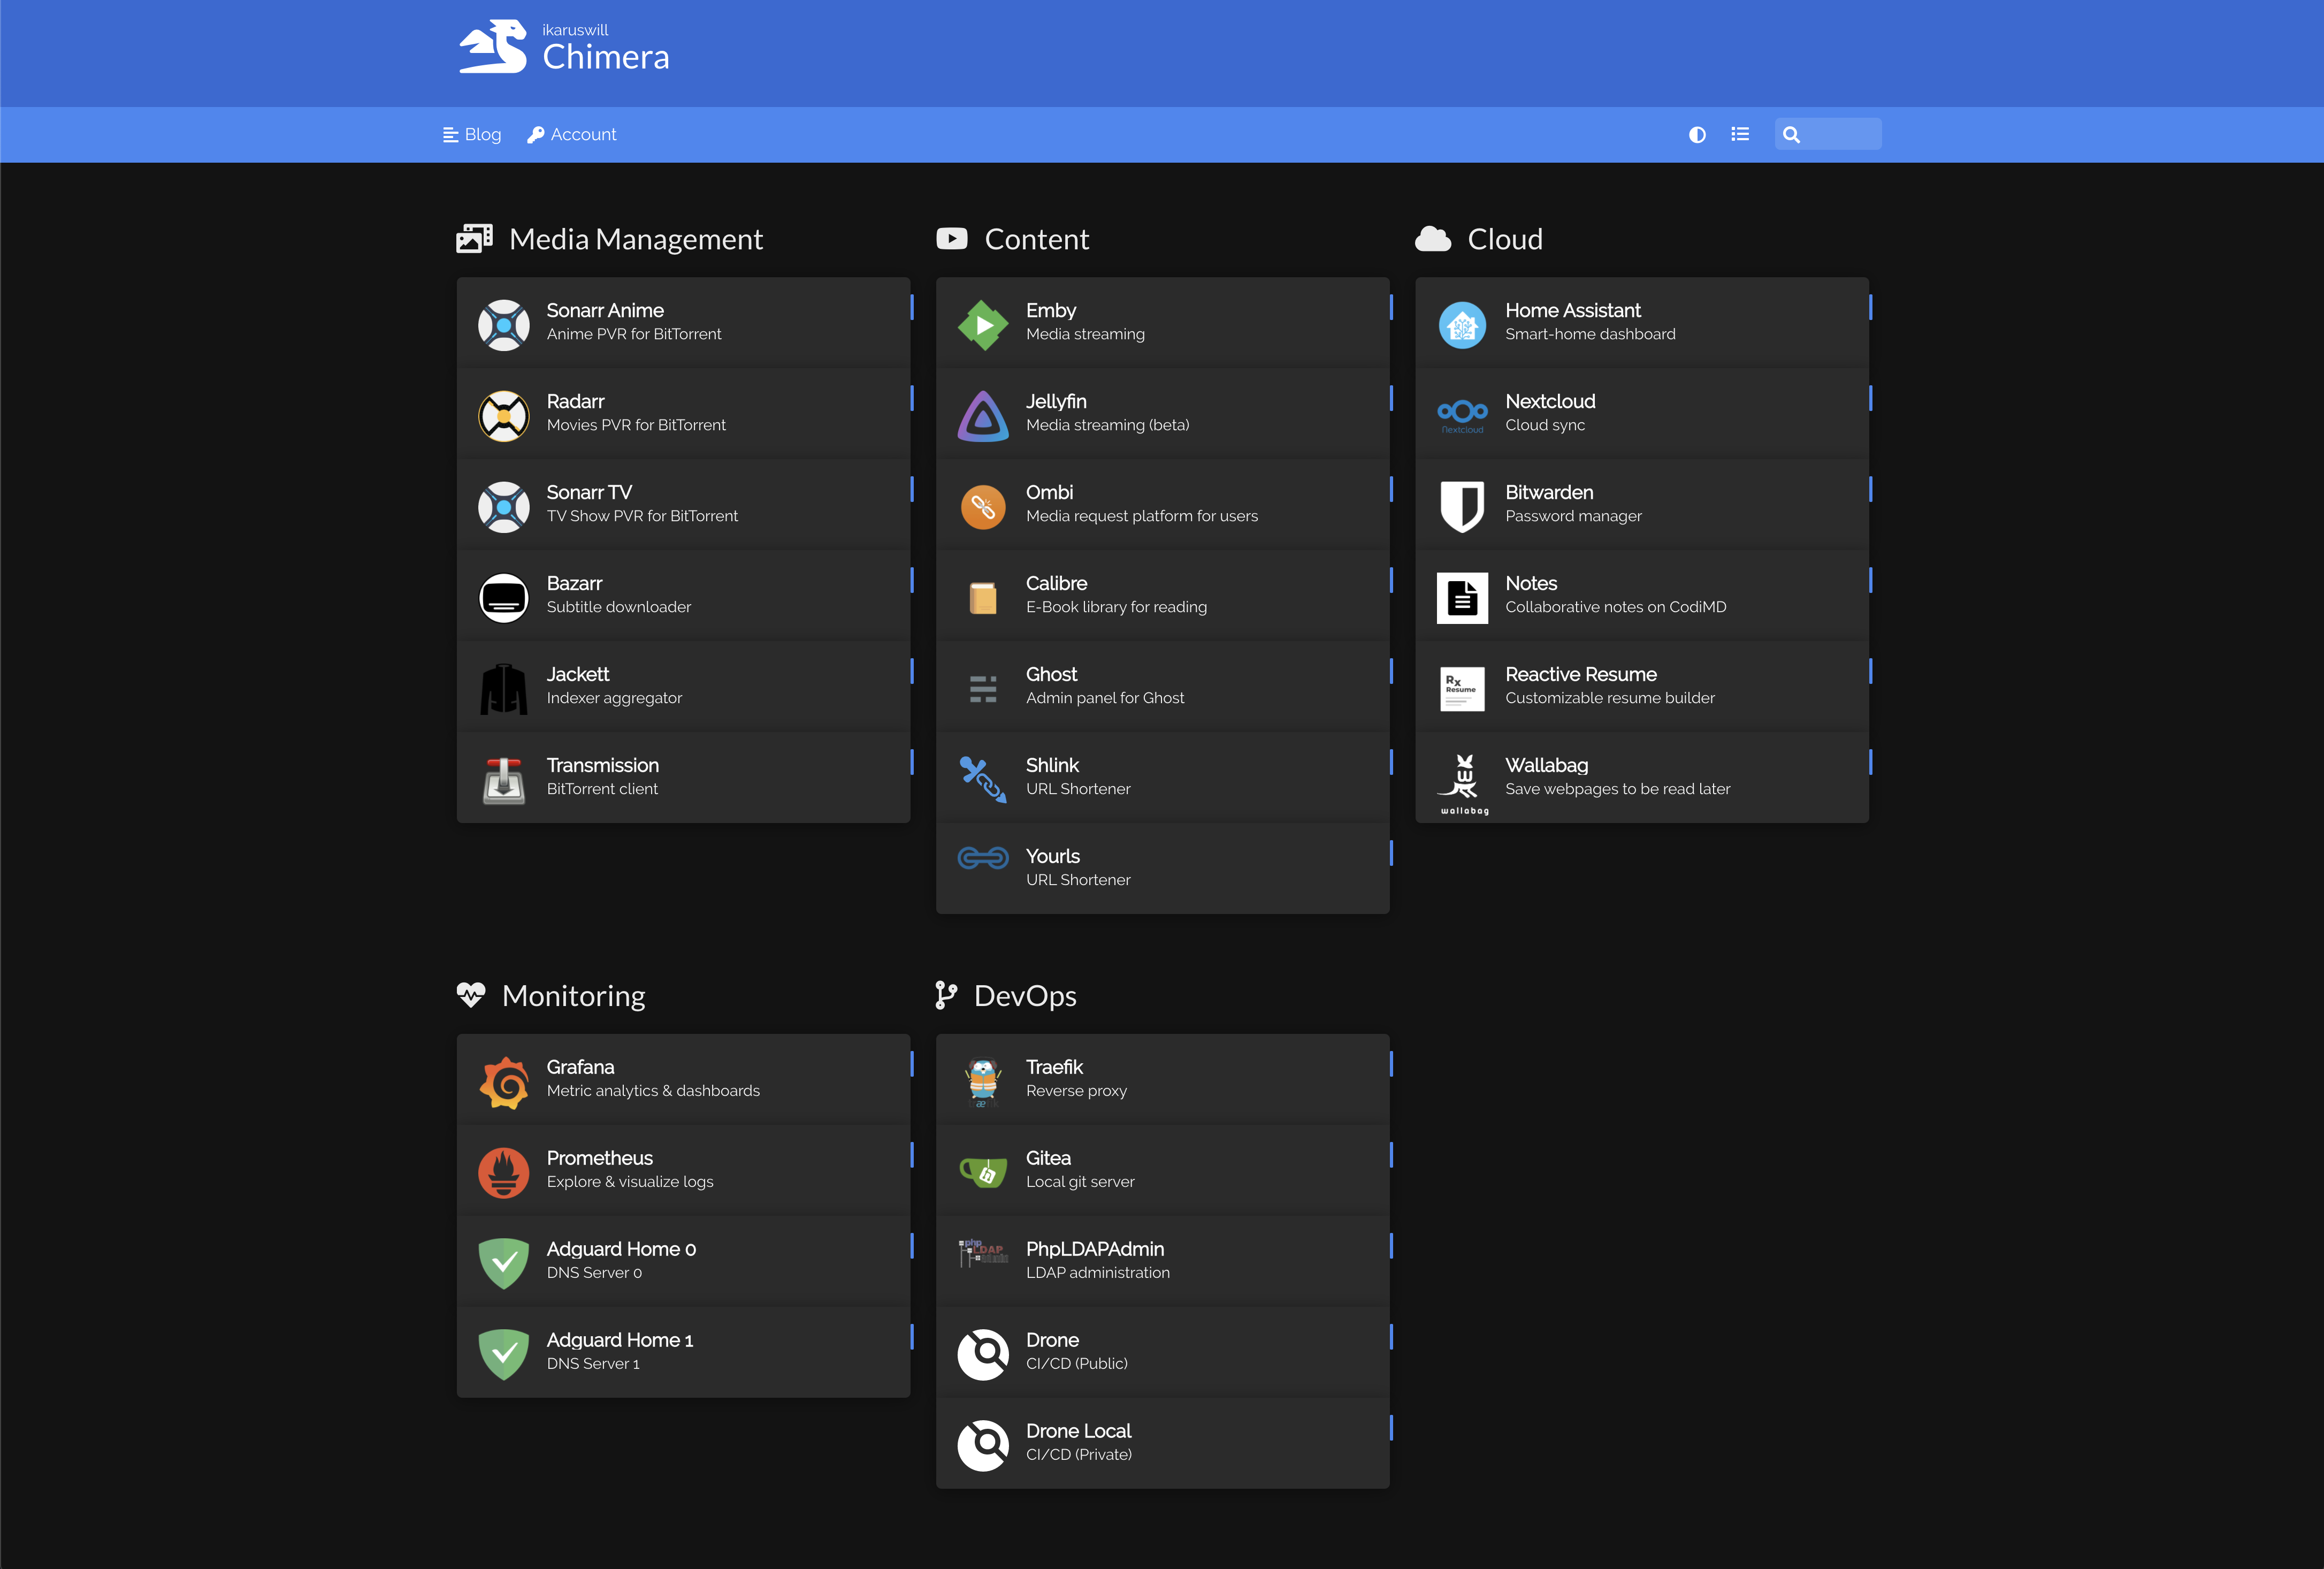Click the Jellyfin triangle icon
The width and height of the screenshot is (2324, 1569).
click(983, 415)
